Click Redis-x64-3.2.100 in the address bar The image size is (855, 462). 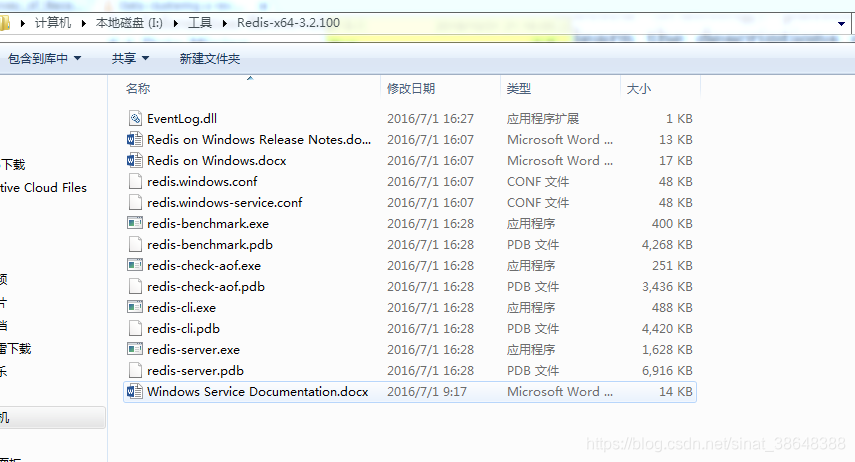288,23
